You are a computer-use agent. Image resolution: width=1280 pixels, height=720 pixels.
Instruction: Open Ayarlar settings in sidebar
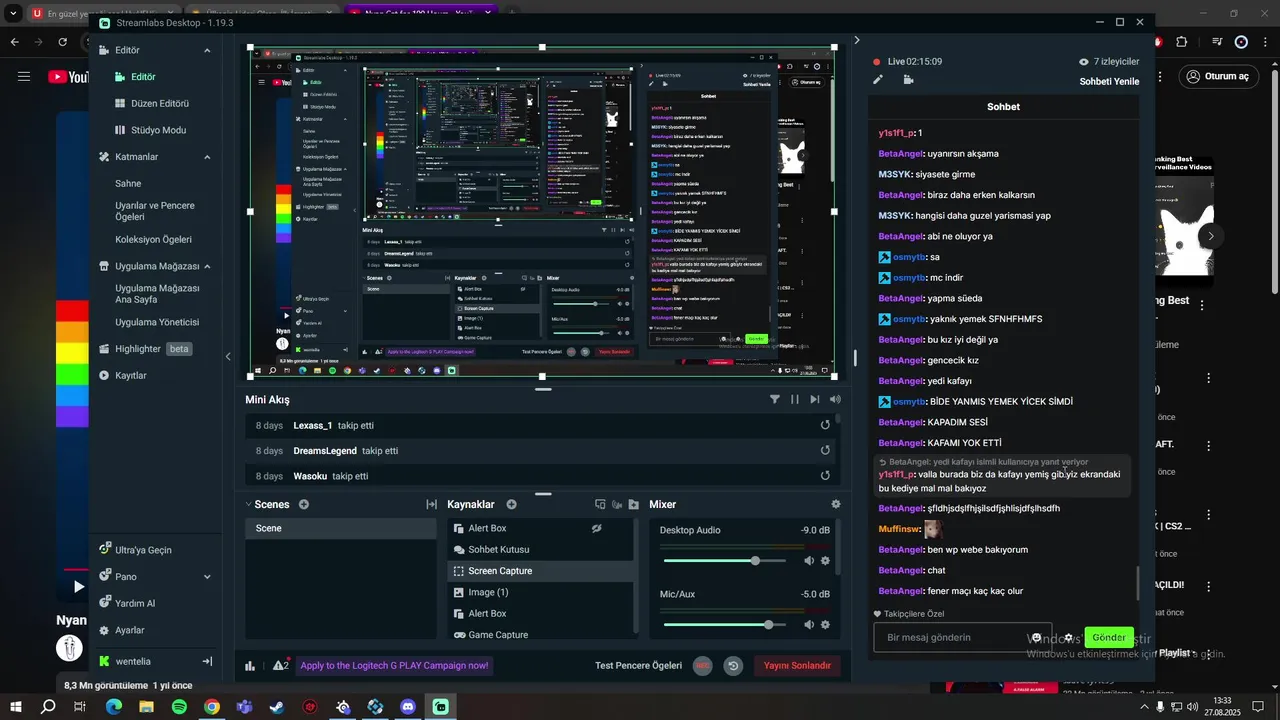click(x=121, y=631)
